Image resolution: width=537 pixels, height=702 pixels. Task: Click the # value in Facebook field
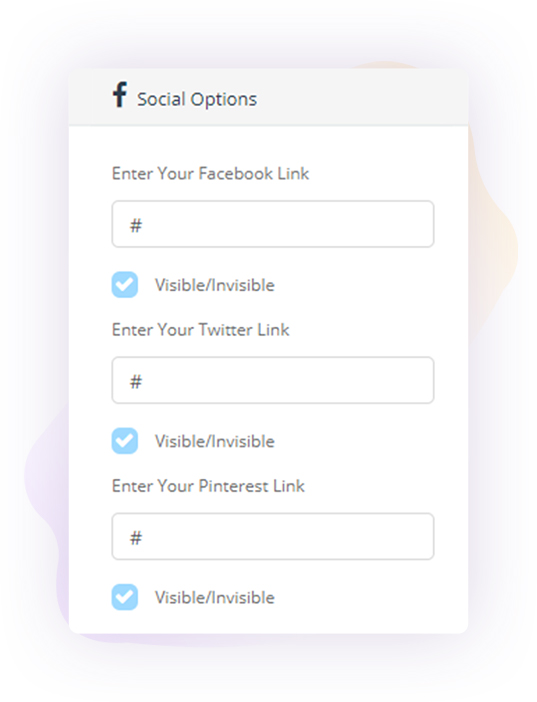[136, 225]
